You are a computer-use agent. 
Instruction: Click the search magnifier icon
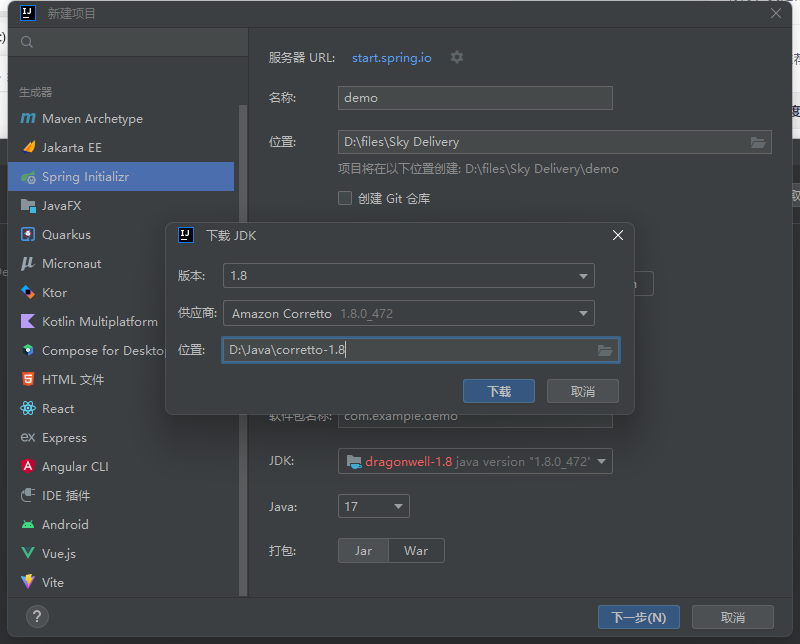pos(27,42)
